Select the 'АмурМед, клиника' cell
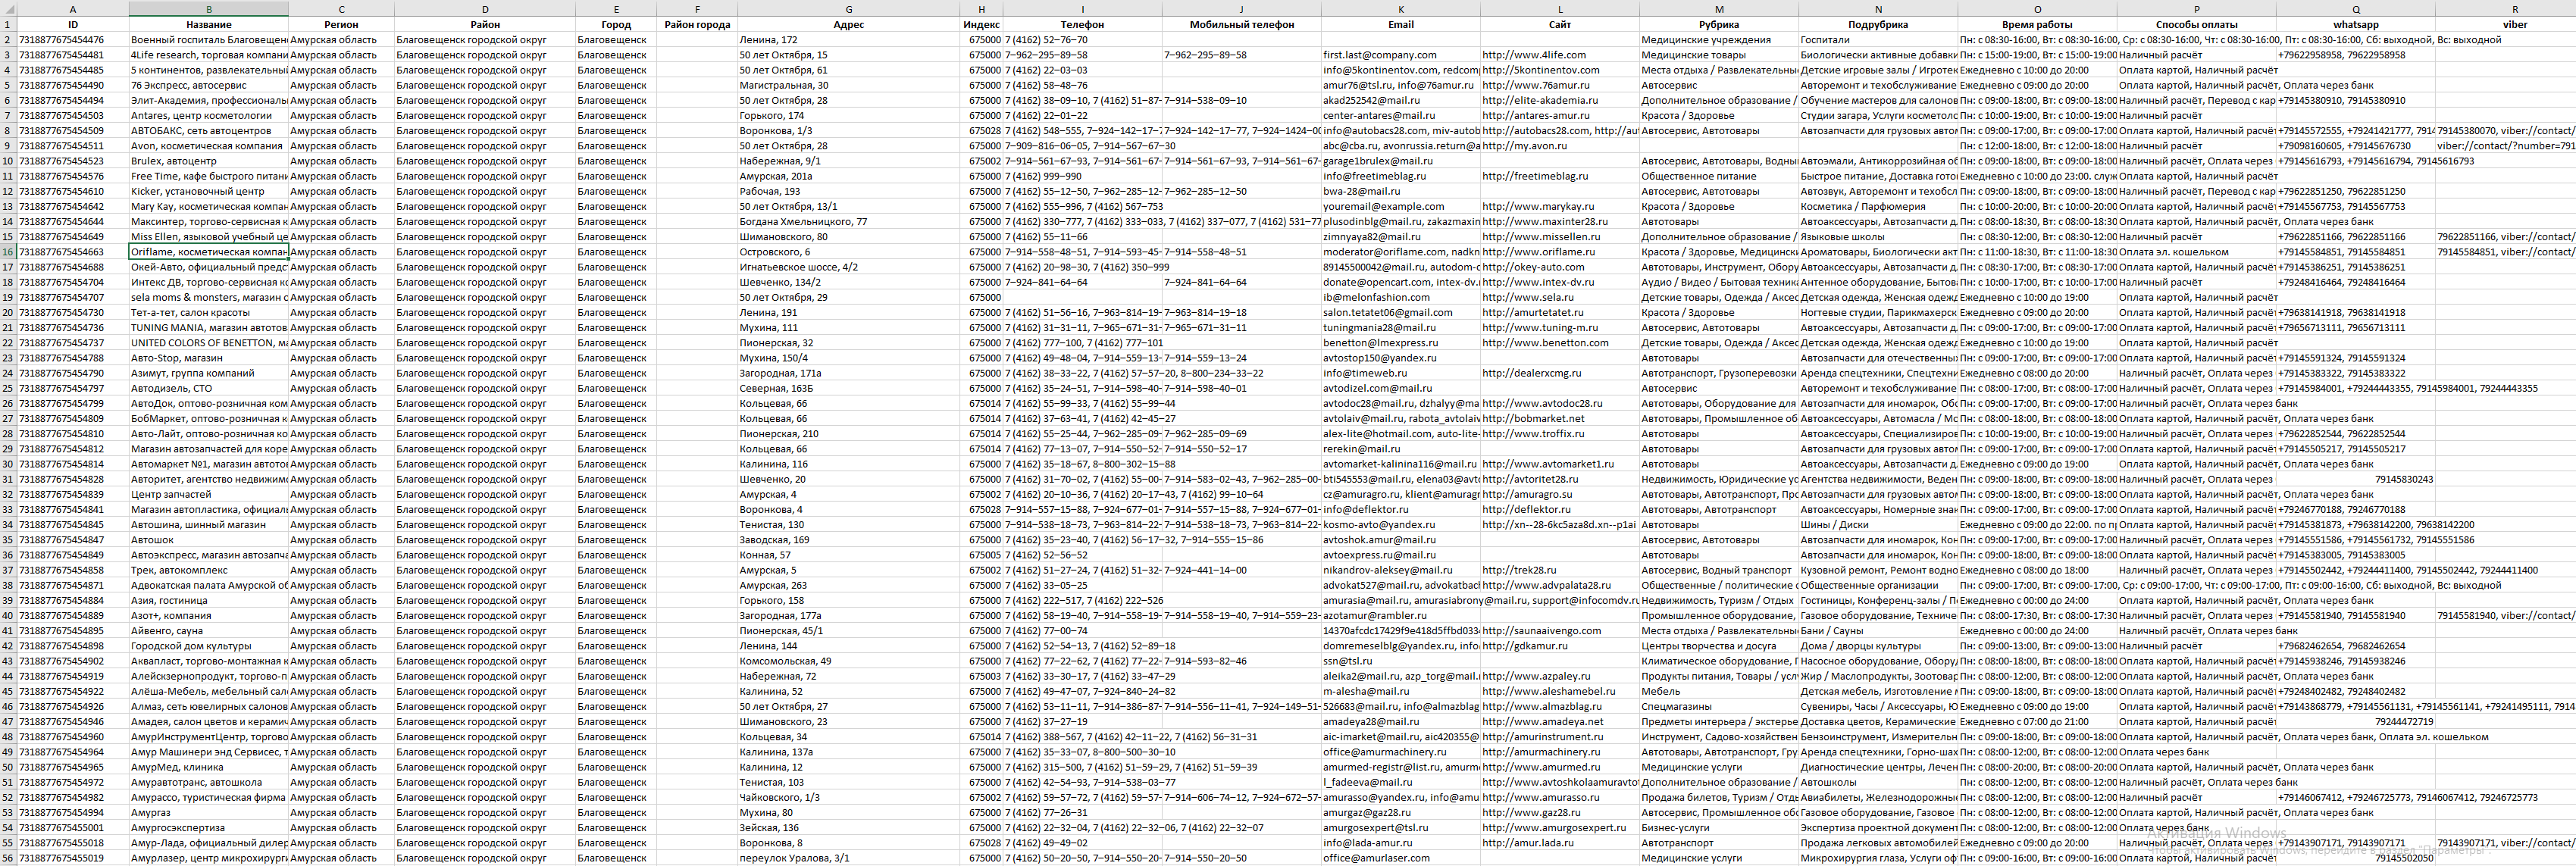This screenshot has width=2576, height=866. point(208,767)
